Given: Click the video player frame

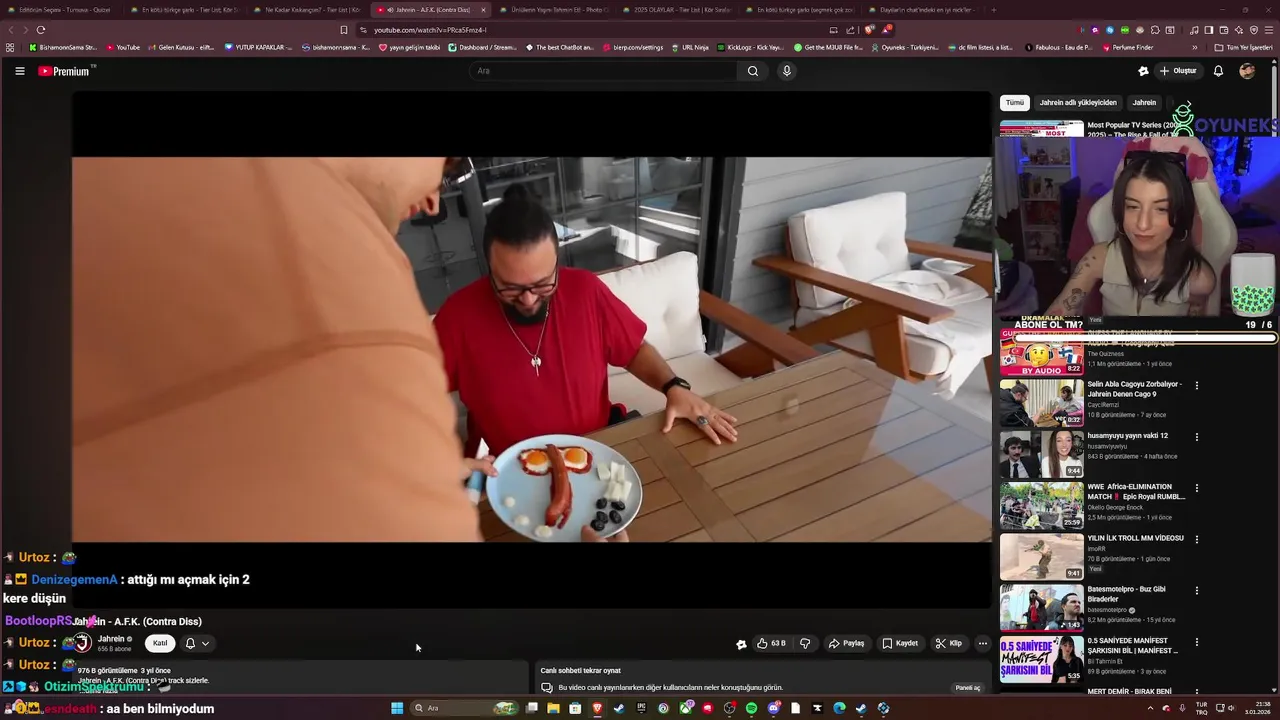Looking at the screenshot, I should (532, 349).
